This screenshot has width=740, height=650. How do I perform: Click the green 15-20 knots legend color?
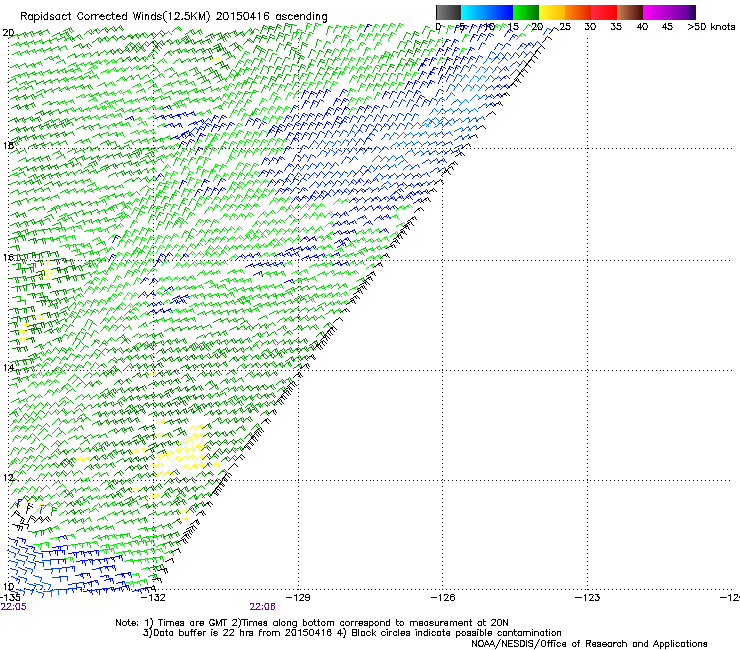[526, 12]
